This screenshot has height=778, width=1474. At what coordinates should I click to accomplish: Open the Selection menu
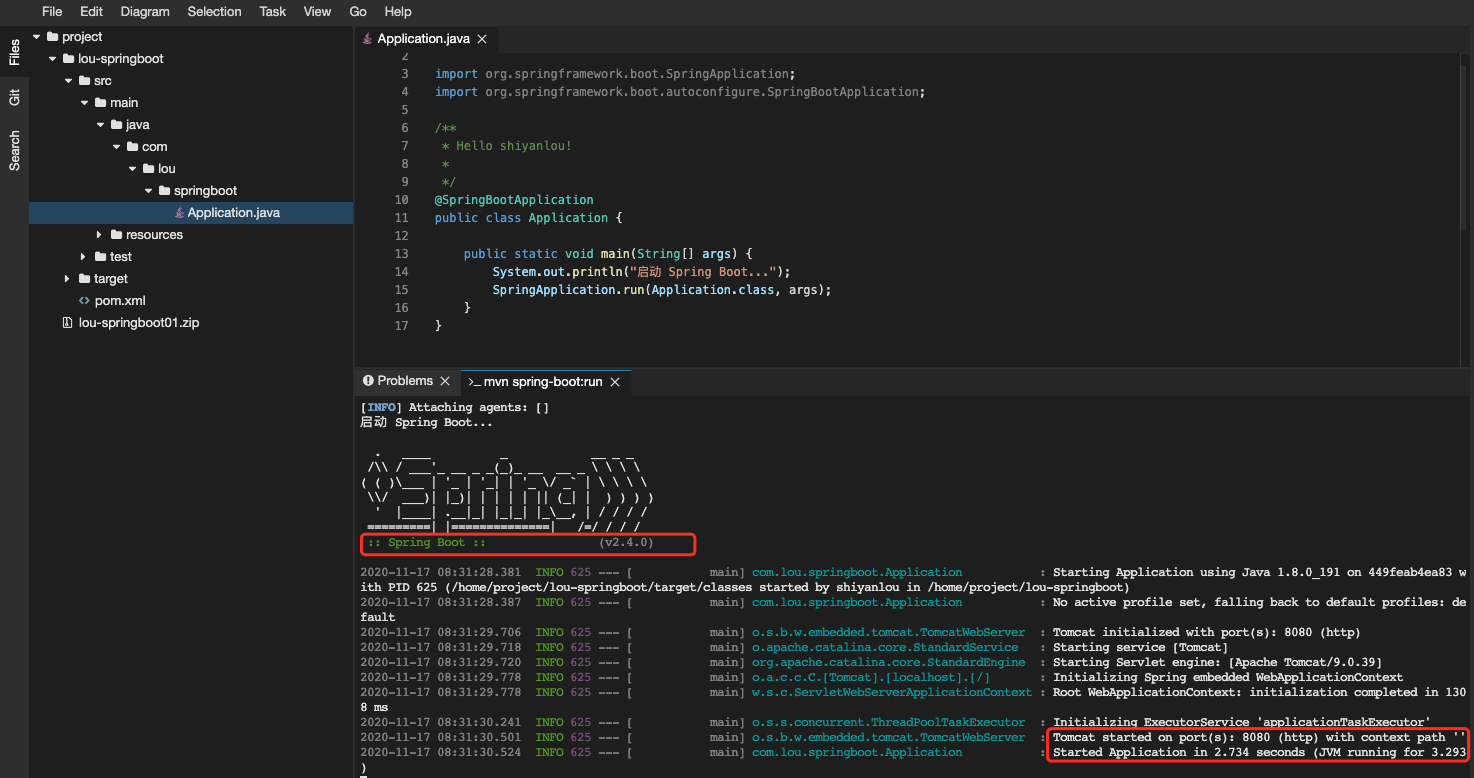point(214,12)
